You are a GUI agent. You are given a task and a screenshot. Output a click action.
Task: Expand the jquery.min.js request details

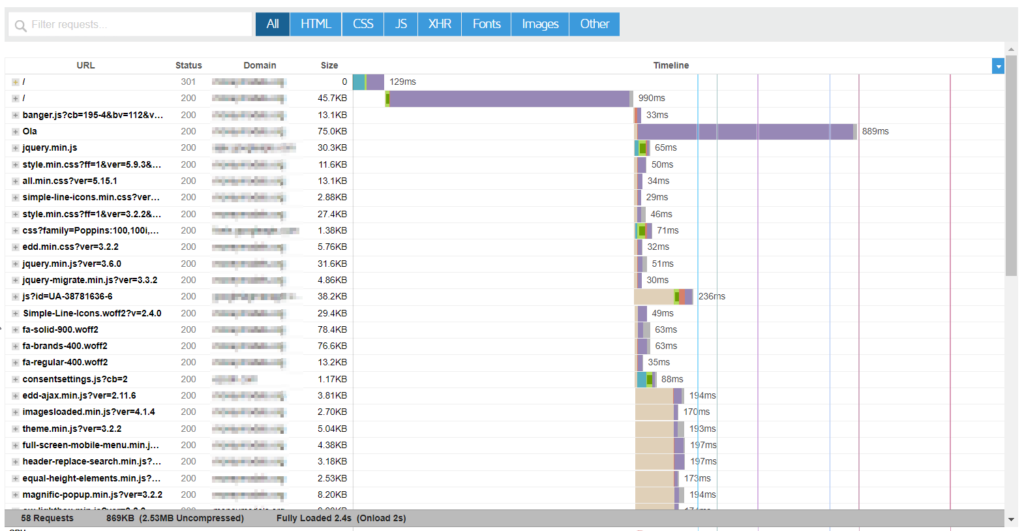[x=15, y=148]
